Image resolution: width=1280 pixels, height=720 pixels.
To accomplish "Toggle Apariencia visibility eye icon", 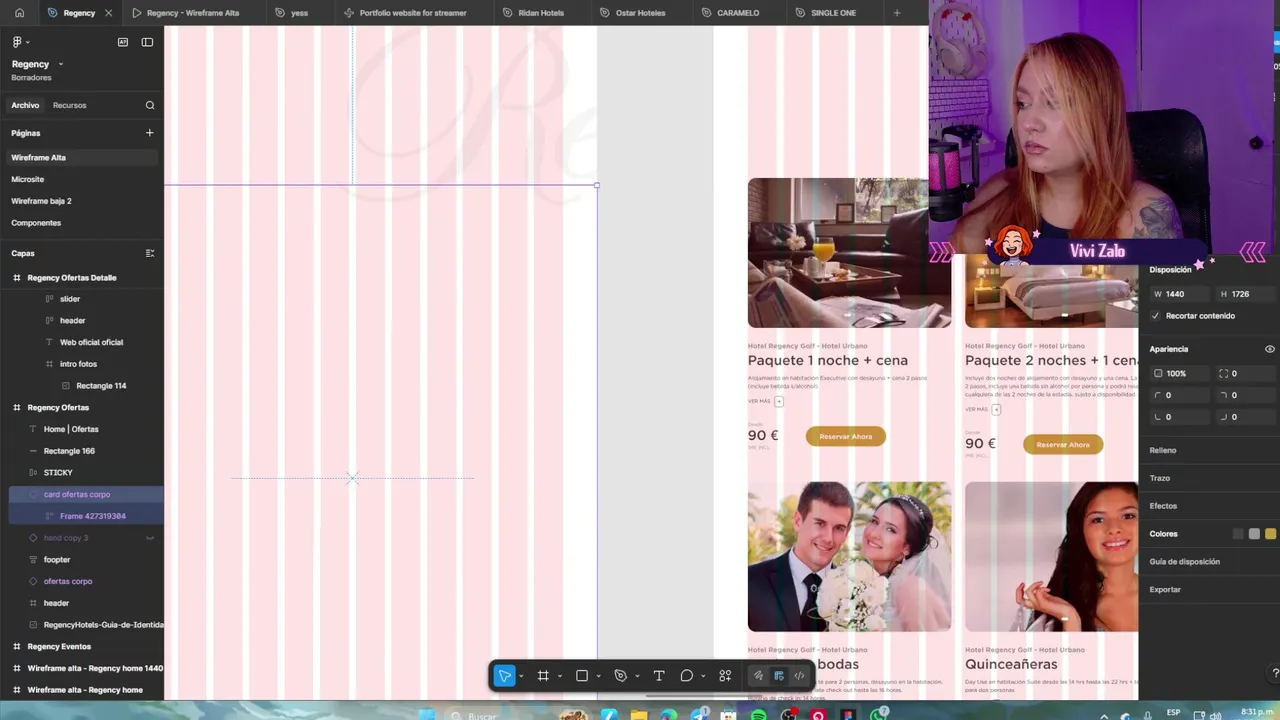I will [1270, 349].
